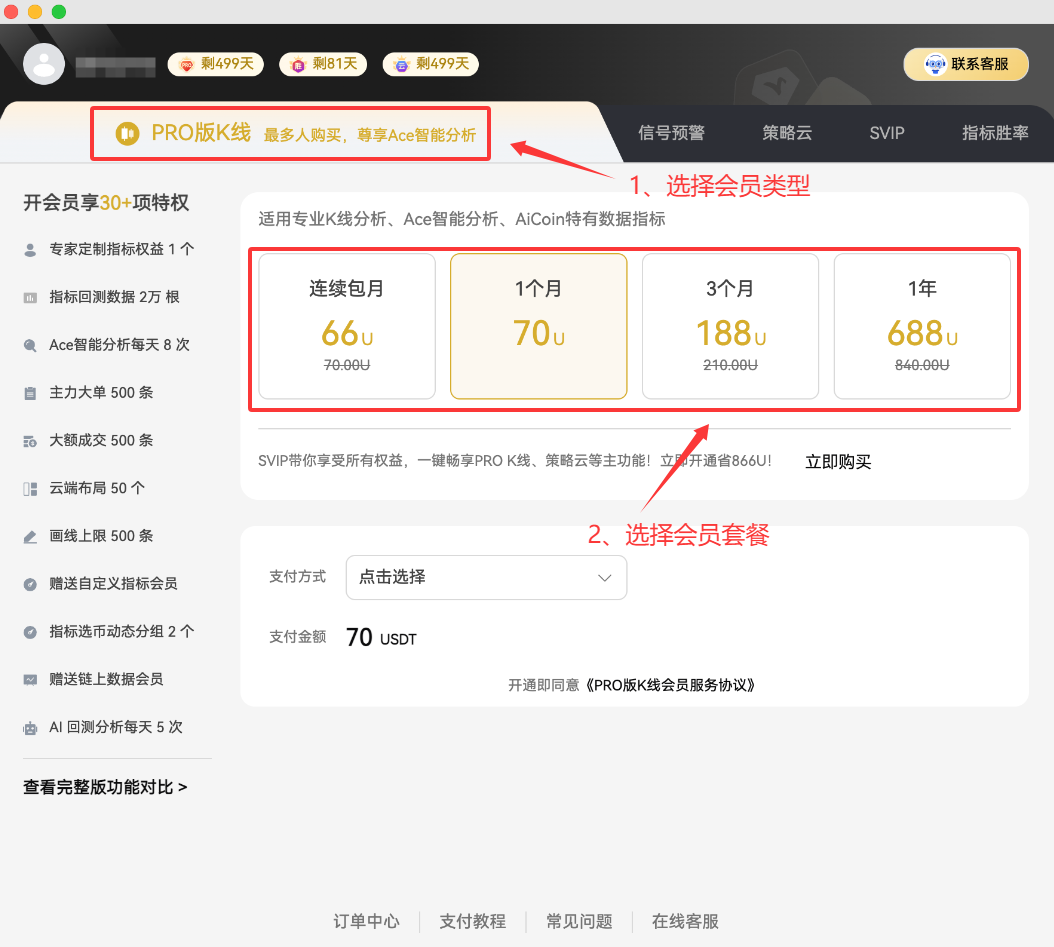
Task: Click the 立即购买 purchase button
Action: click(x=838, y=462)
